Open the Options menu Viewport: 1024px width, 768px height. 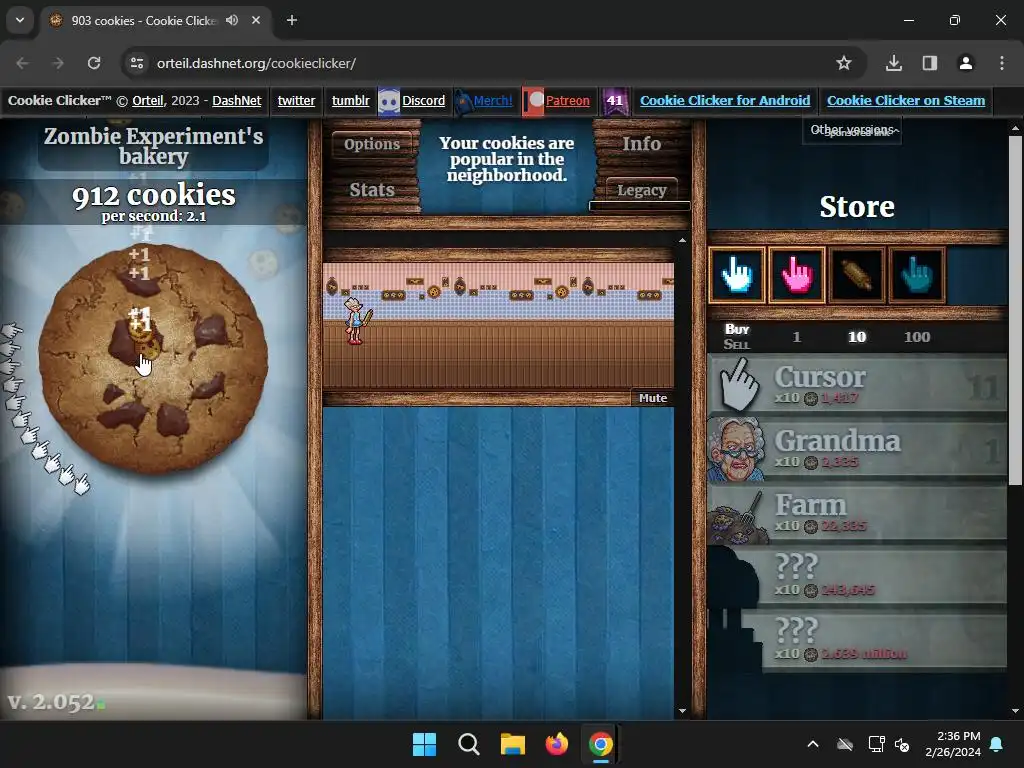coord(372,144)
